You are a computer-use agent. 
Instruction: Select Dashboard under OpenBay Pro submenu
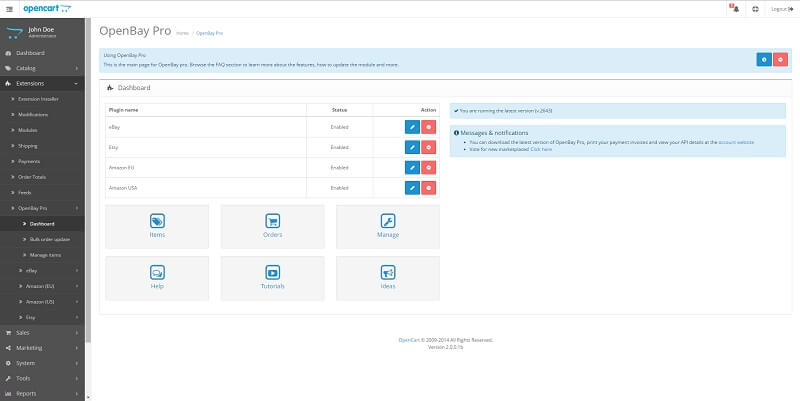tap(42, 223)
